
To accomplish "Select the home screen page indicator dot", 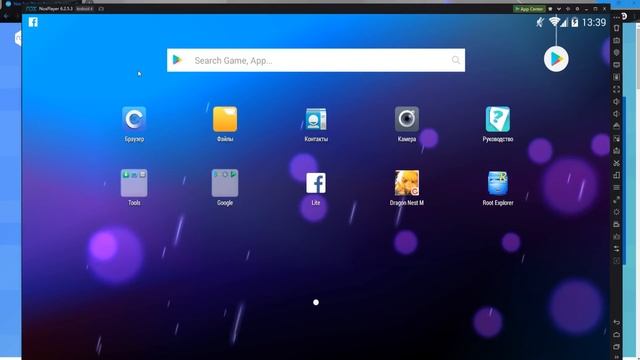I will pos(316,302).
